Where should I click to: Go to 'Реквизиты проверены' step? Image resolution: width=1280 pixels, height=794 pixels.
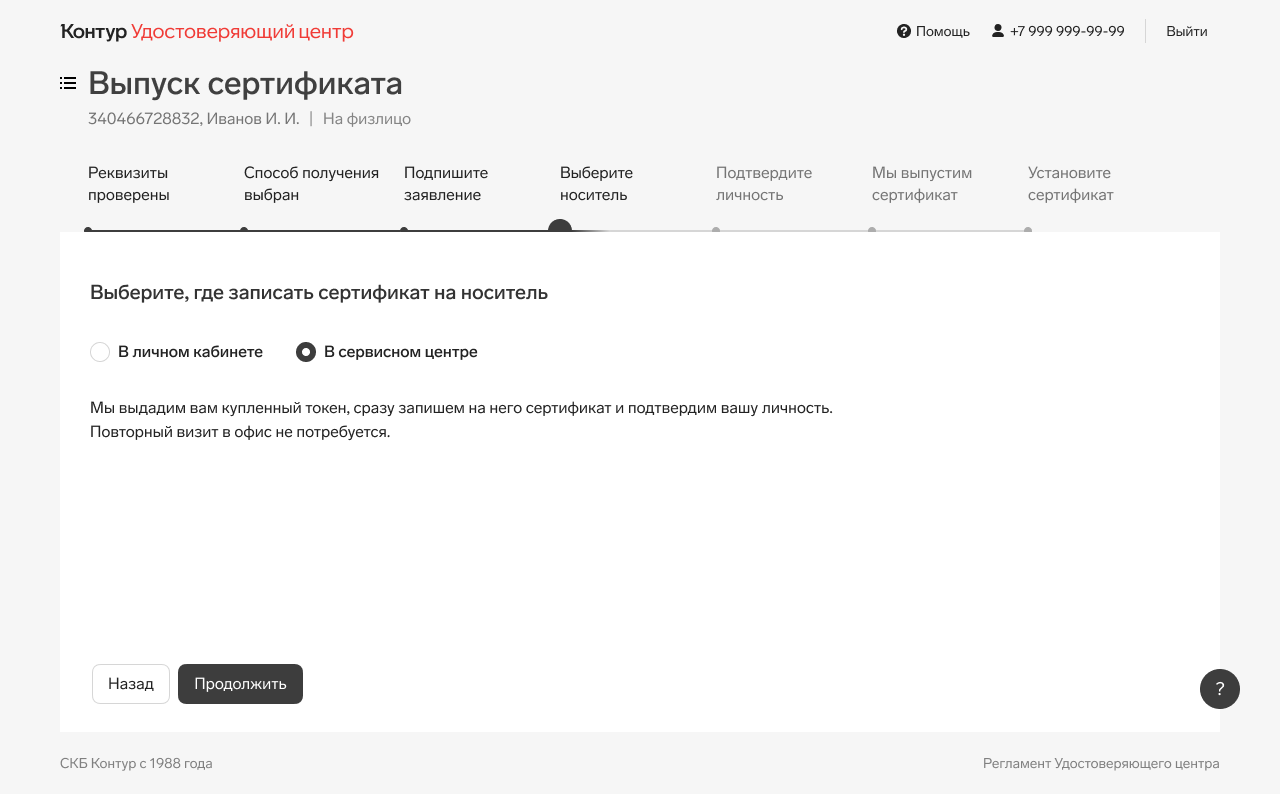pyautogui.click(x=128, y=184)
